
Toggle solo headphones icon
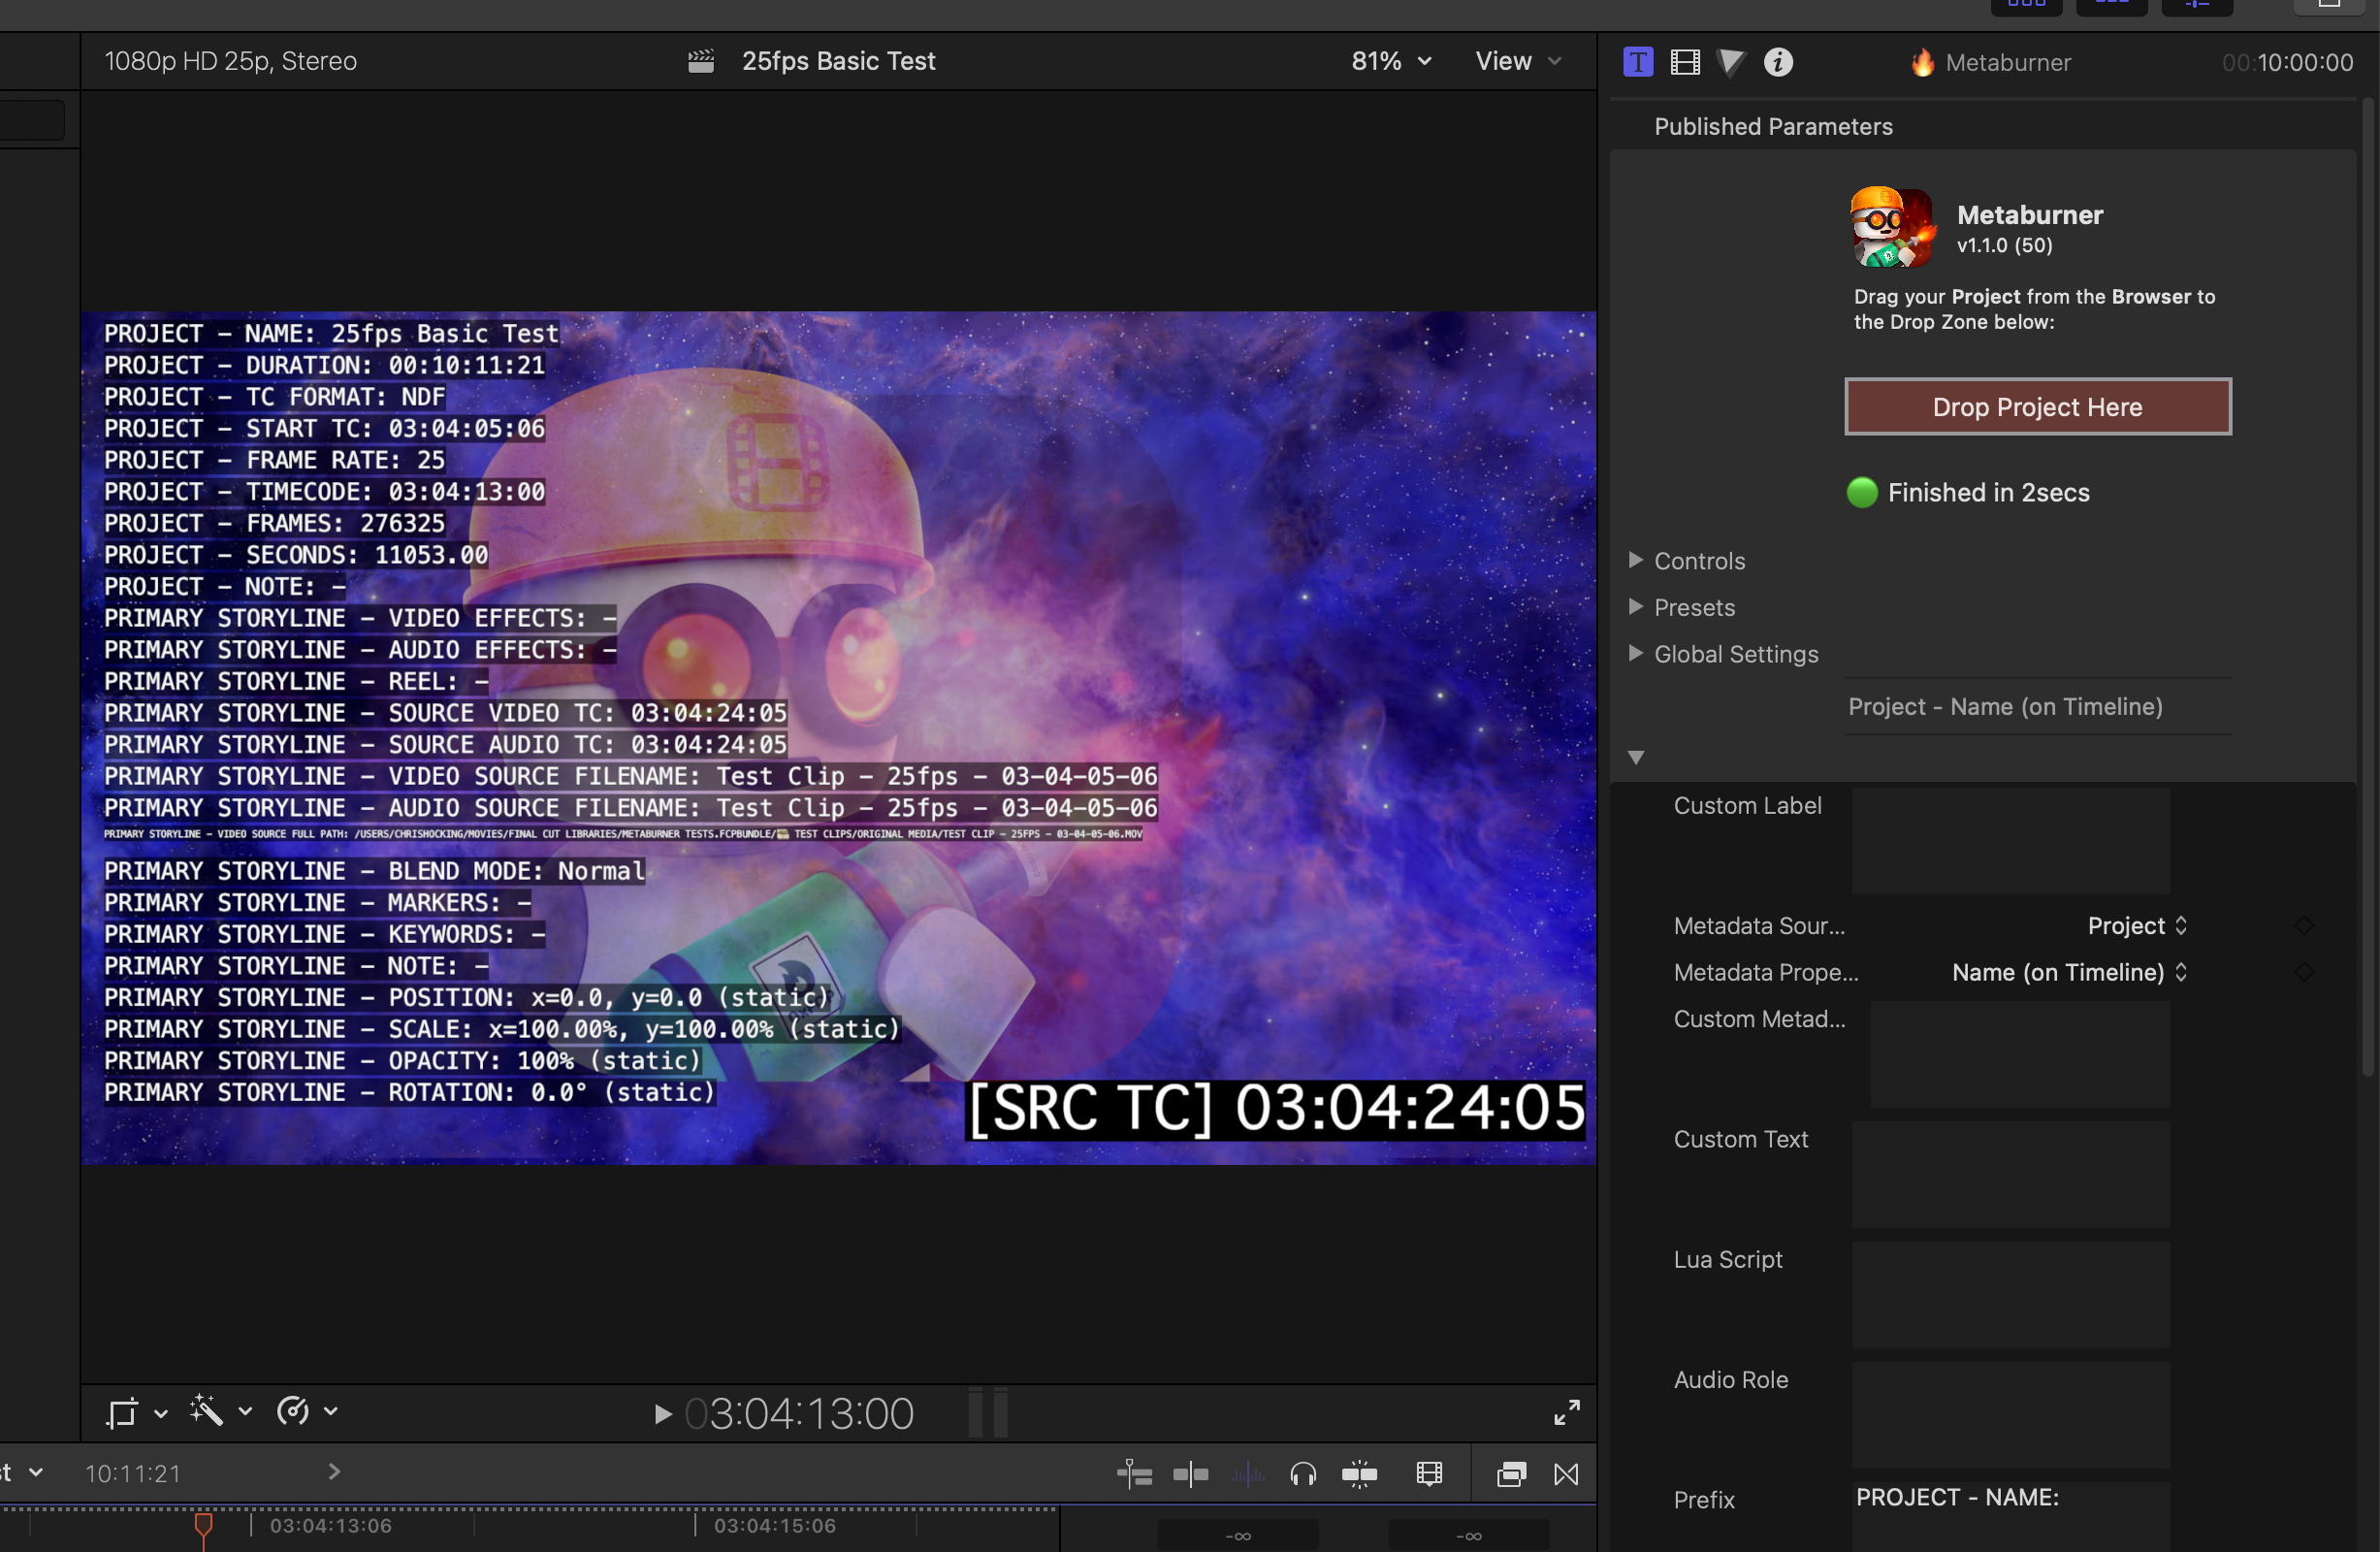[x=1303, y=1474]
